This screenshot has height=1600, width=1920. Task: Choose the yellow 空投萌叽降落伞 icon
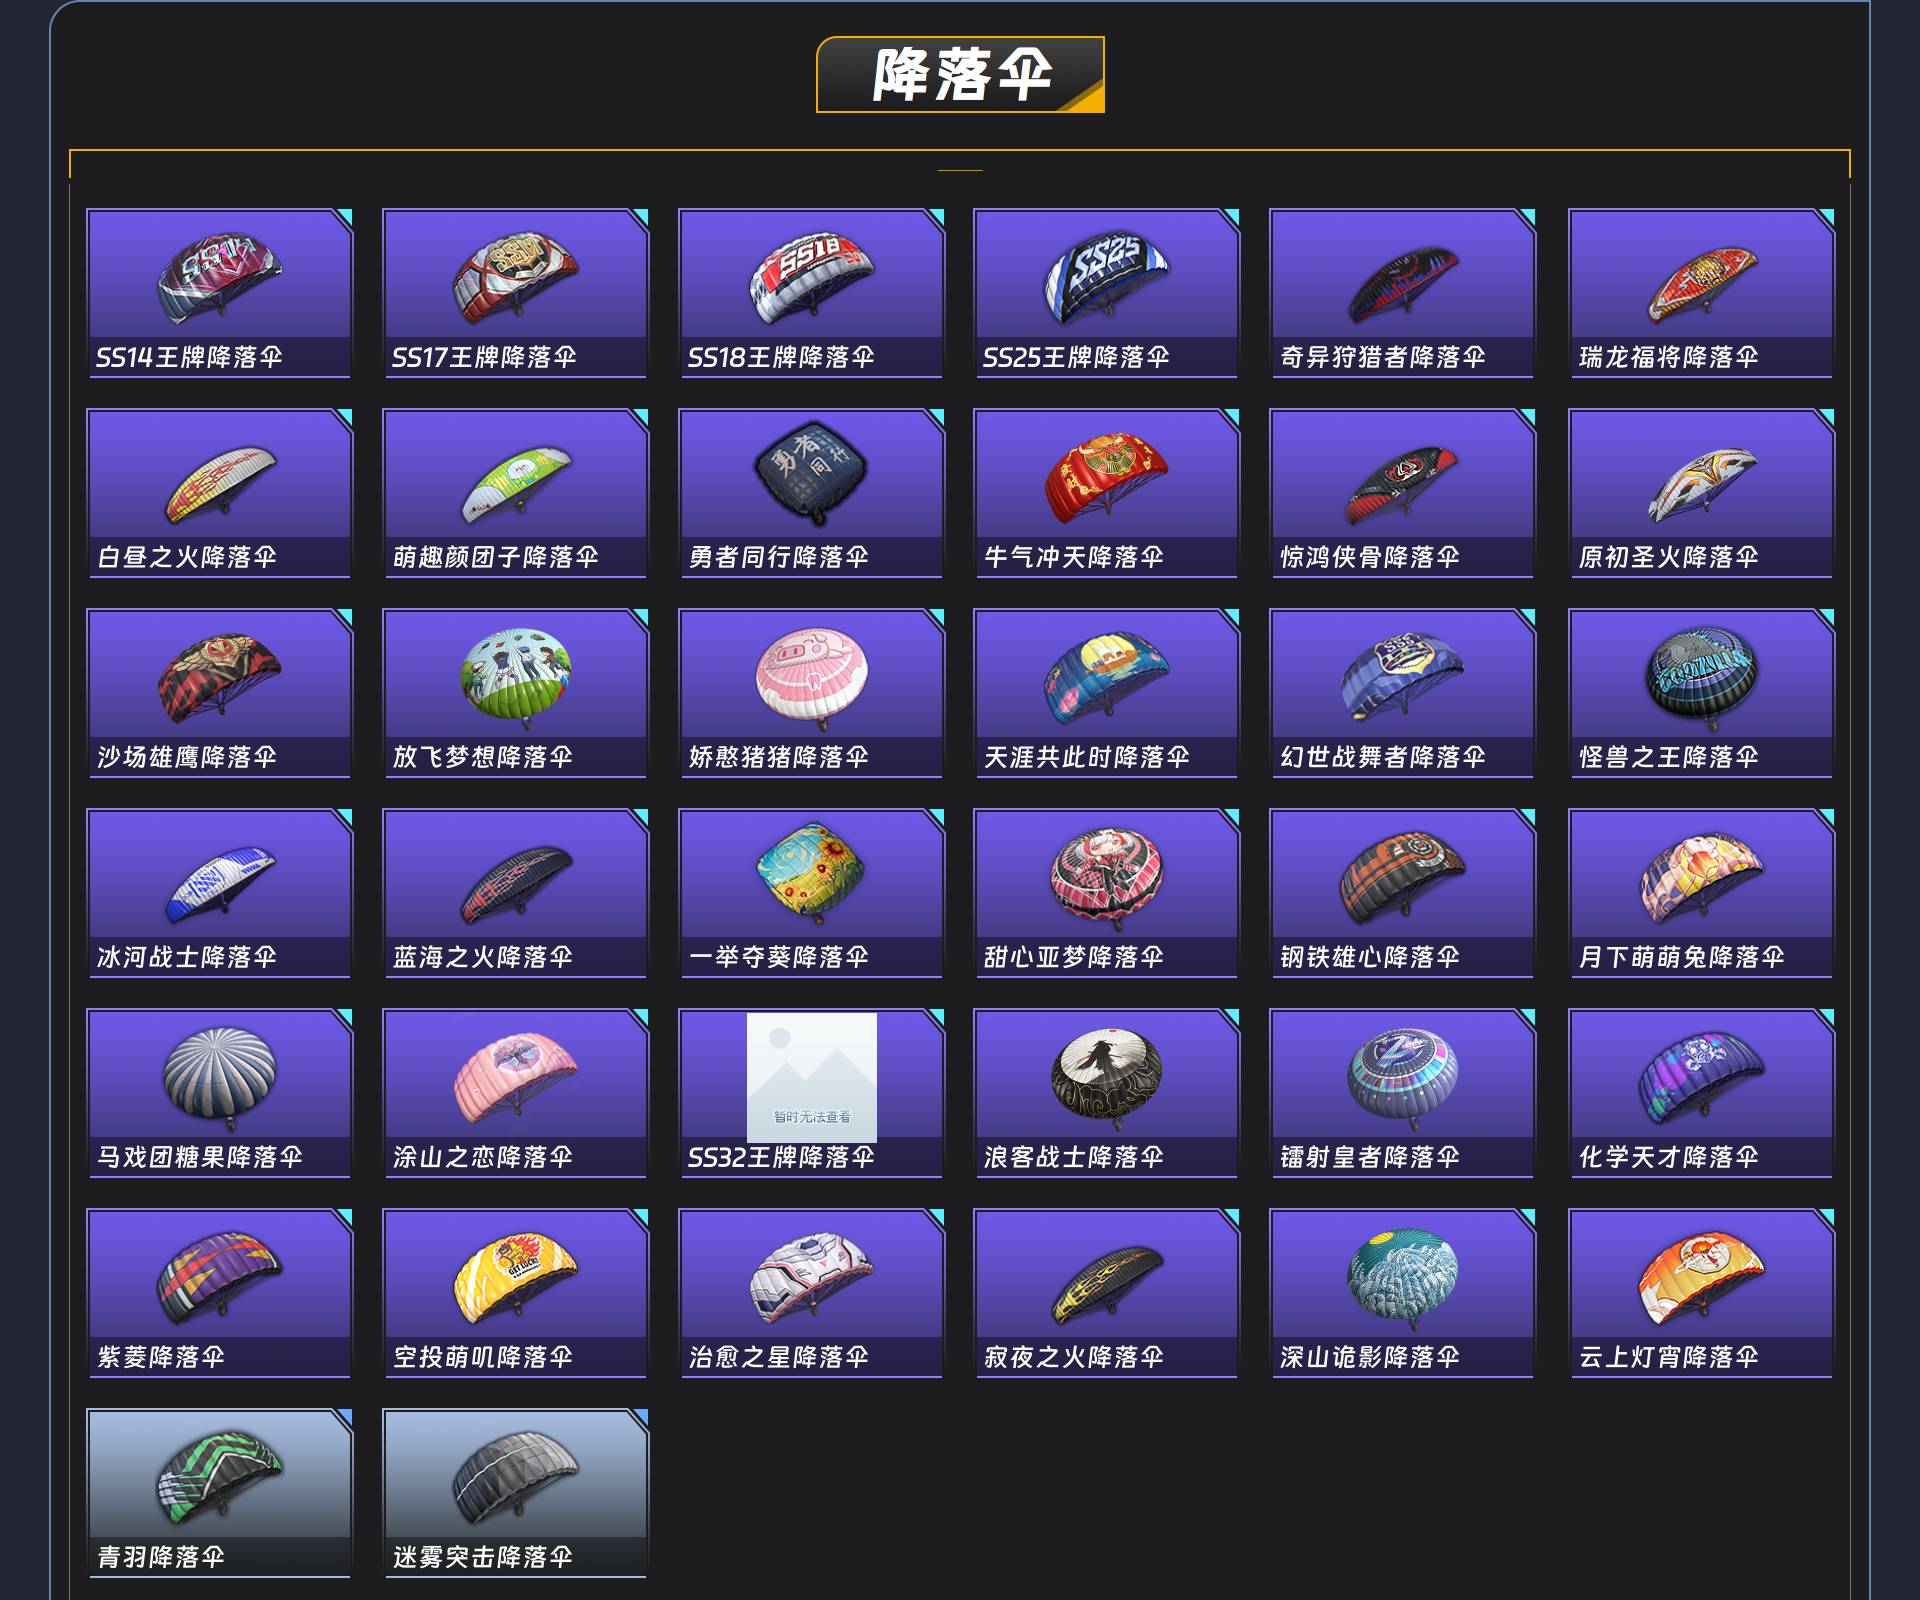515,1278
